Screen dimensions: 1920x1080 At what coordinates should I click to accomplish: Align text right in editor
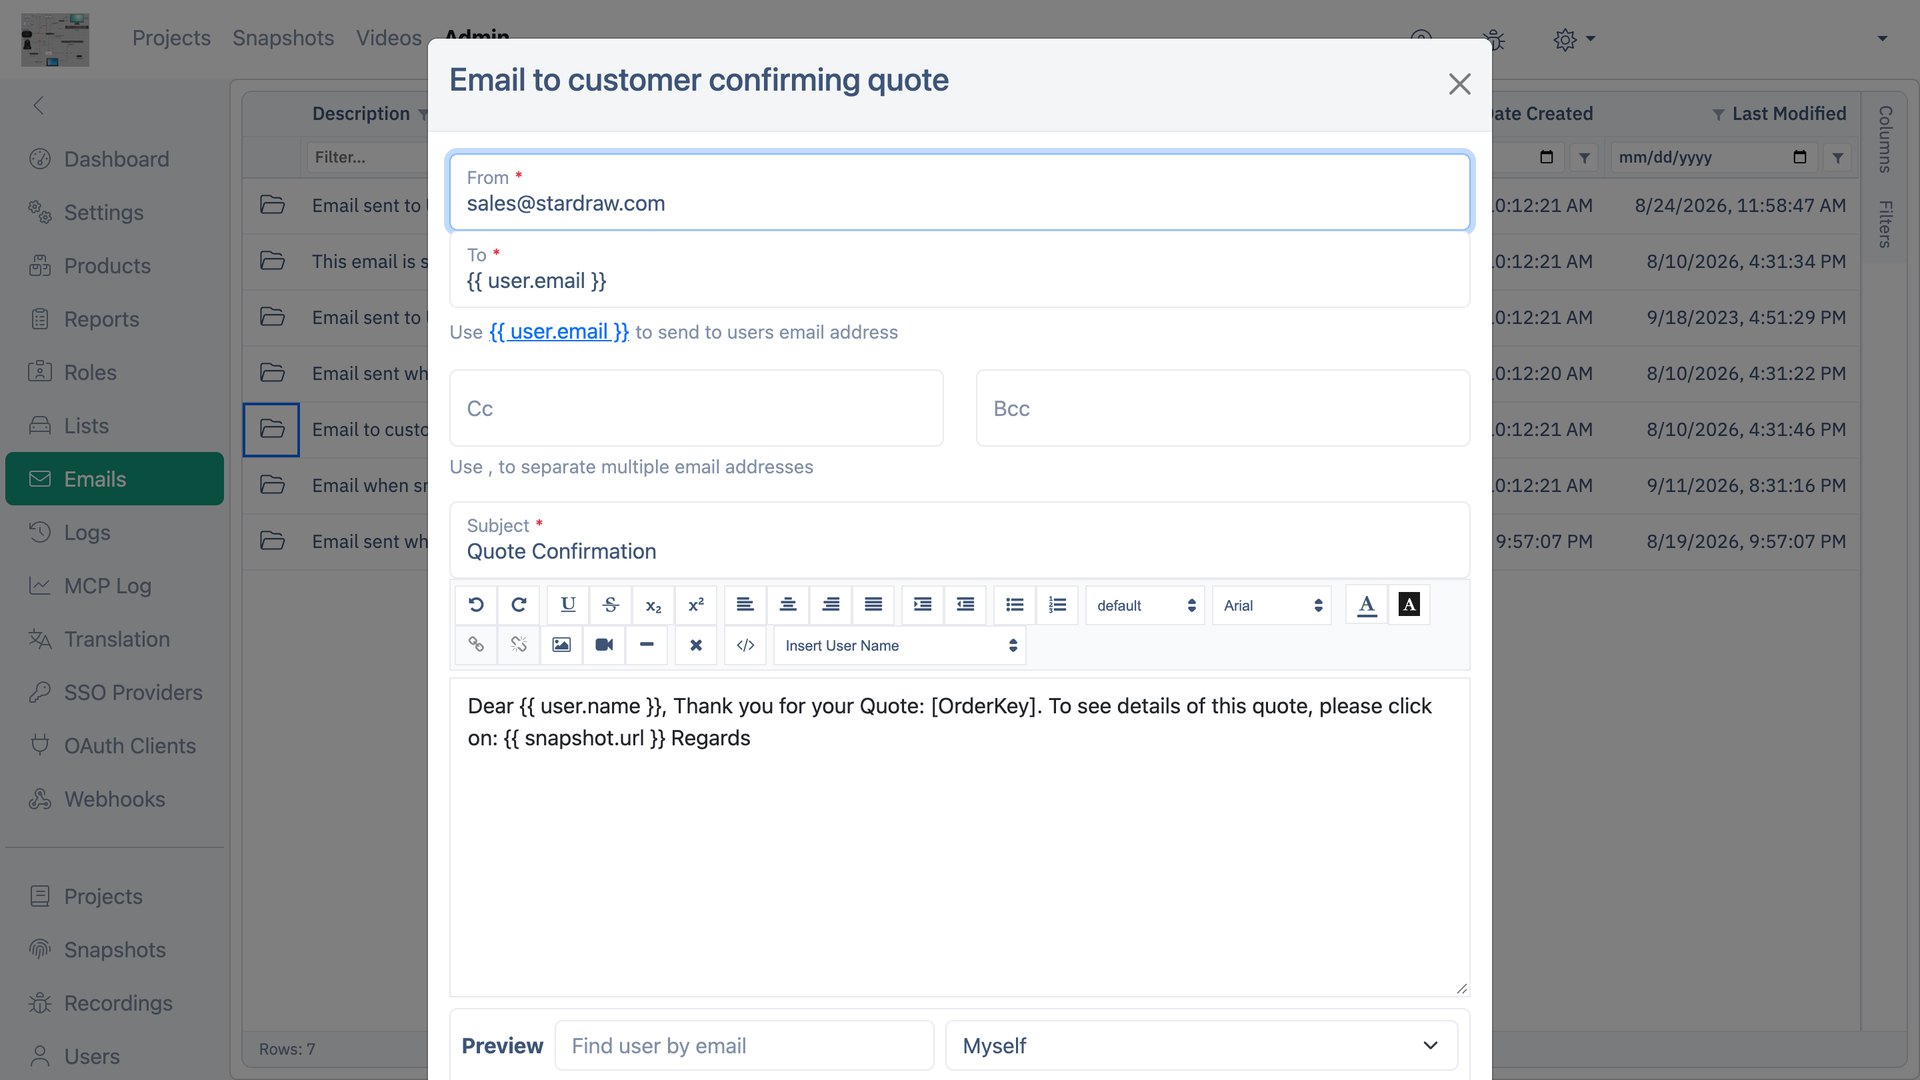[x=831, y=605]
